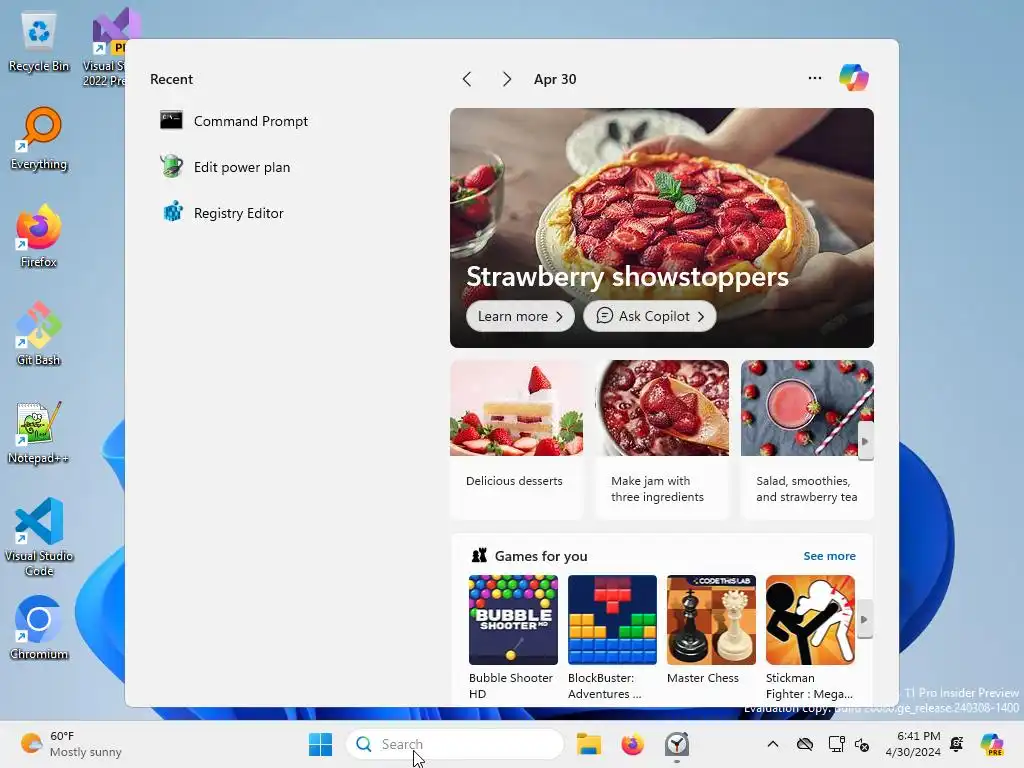Click Learn more on strawberry banner

tap(520, 316)
